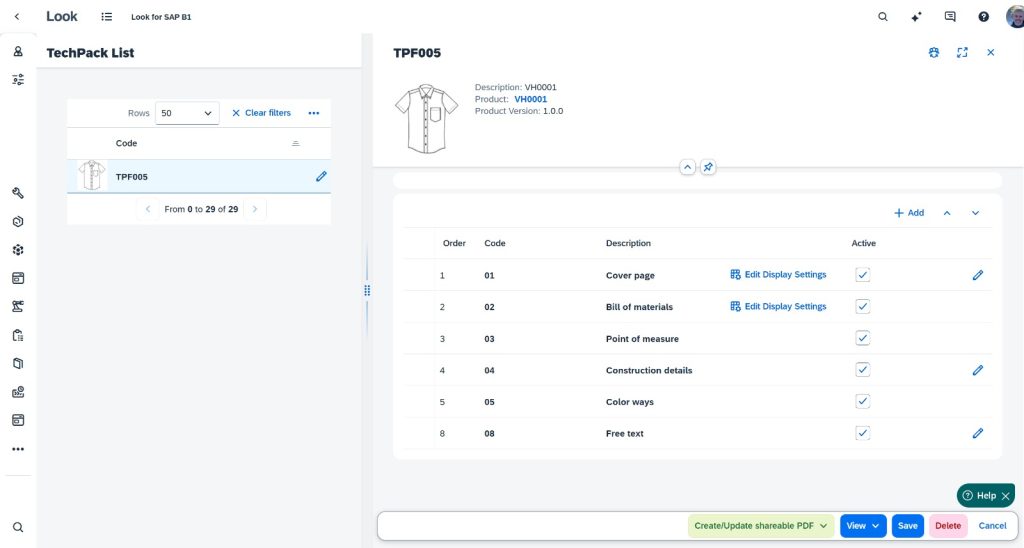
Task: Click the shirt thumbnail in TPF005 row
Action: 92,176
